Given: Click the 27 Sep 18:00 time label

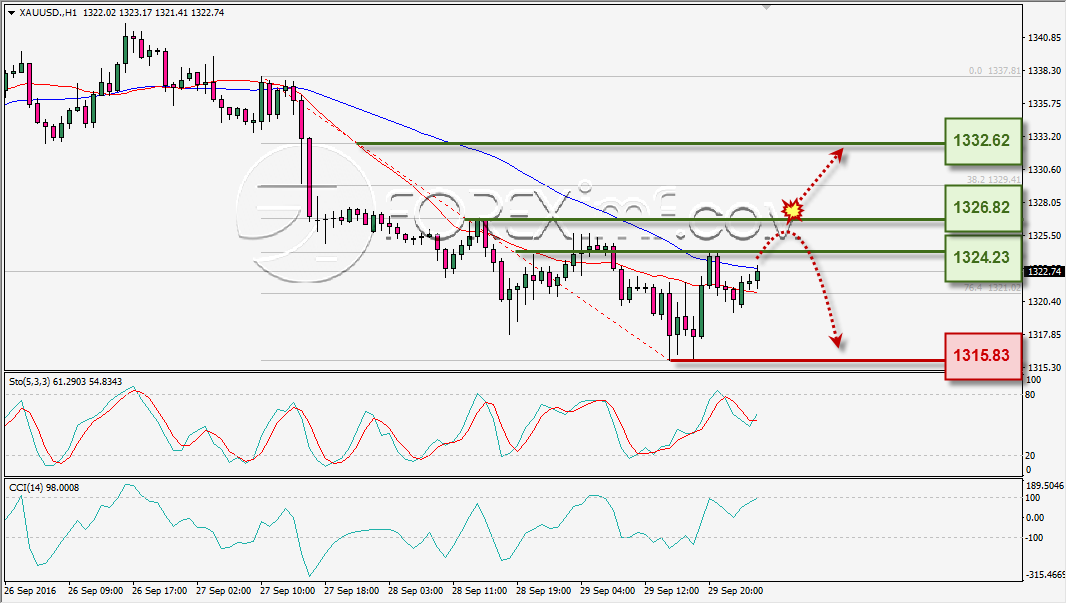Looking at the screenshot, I should pyautogui.click(x=352, y=590).
